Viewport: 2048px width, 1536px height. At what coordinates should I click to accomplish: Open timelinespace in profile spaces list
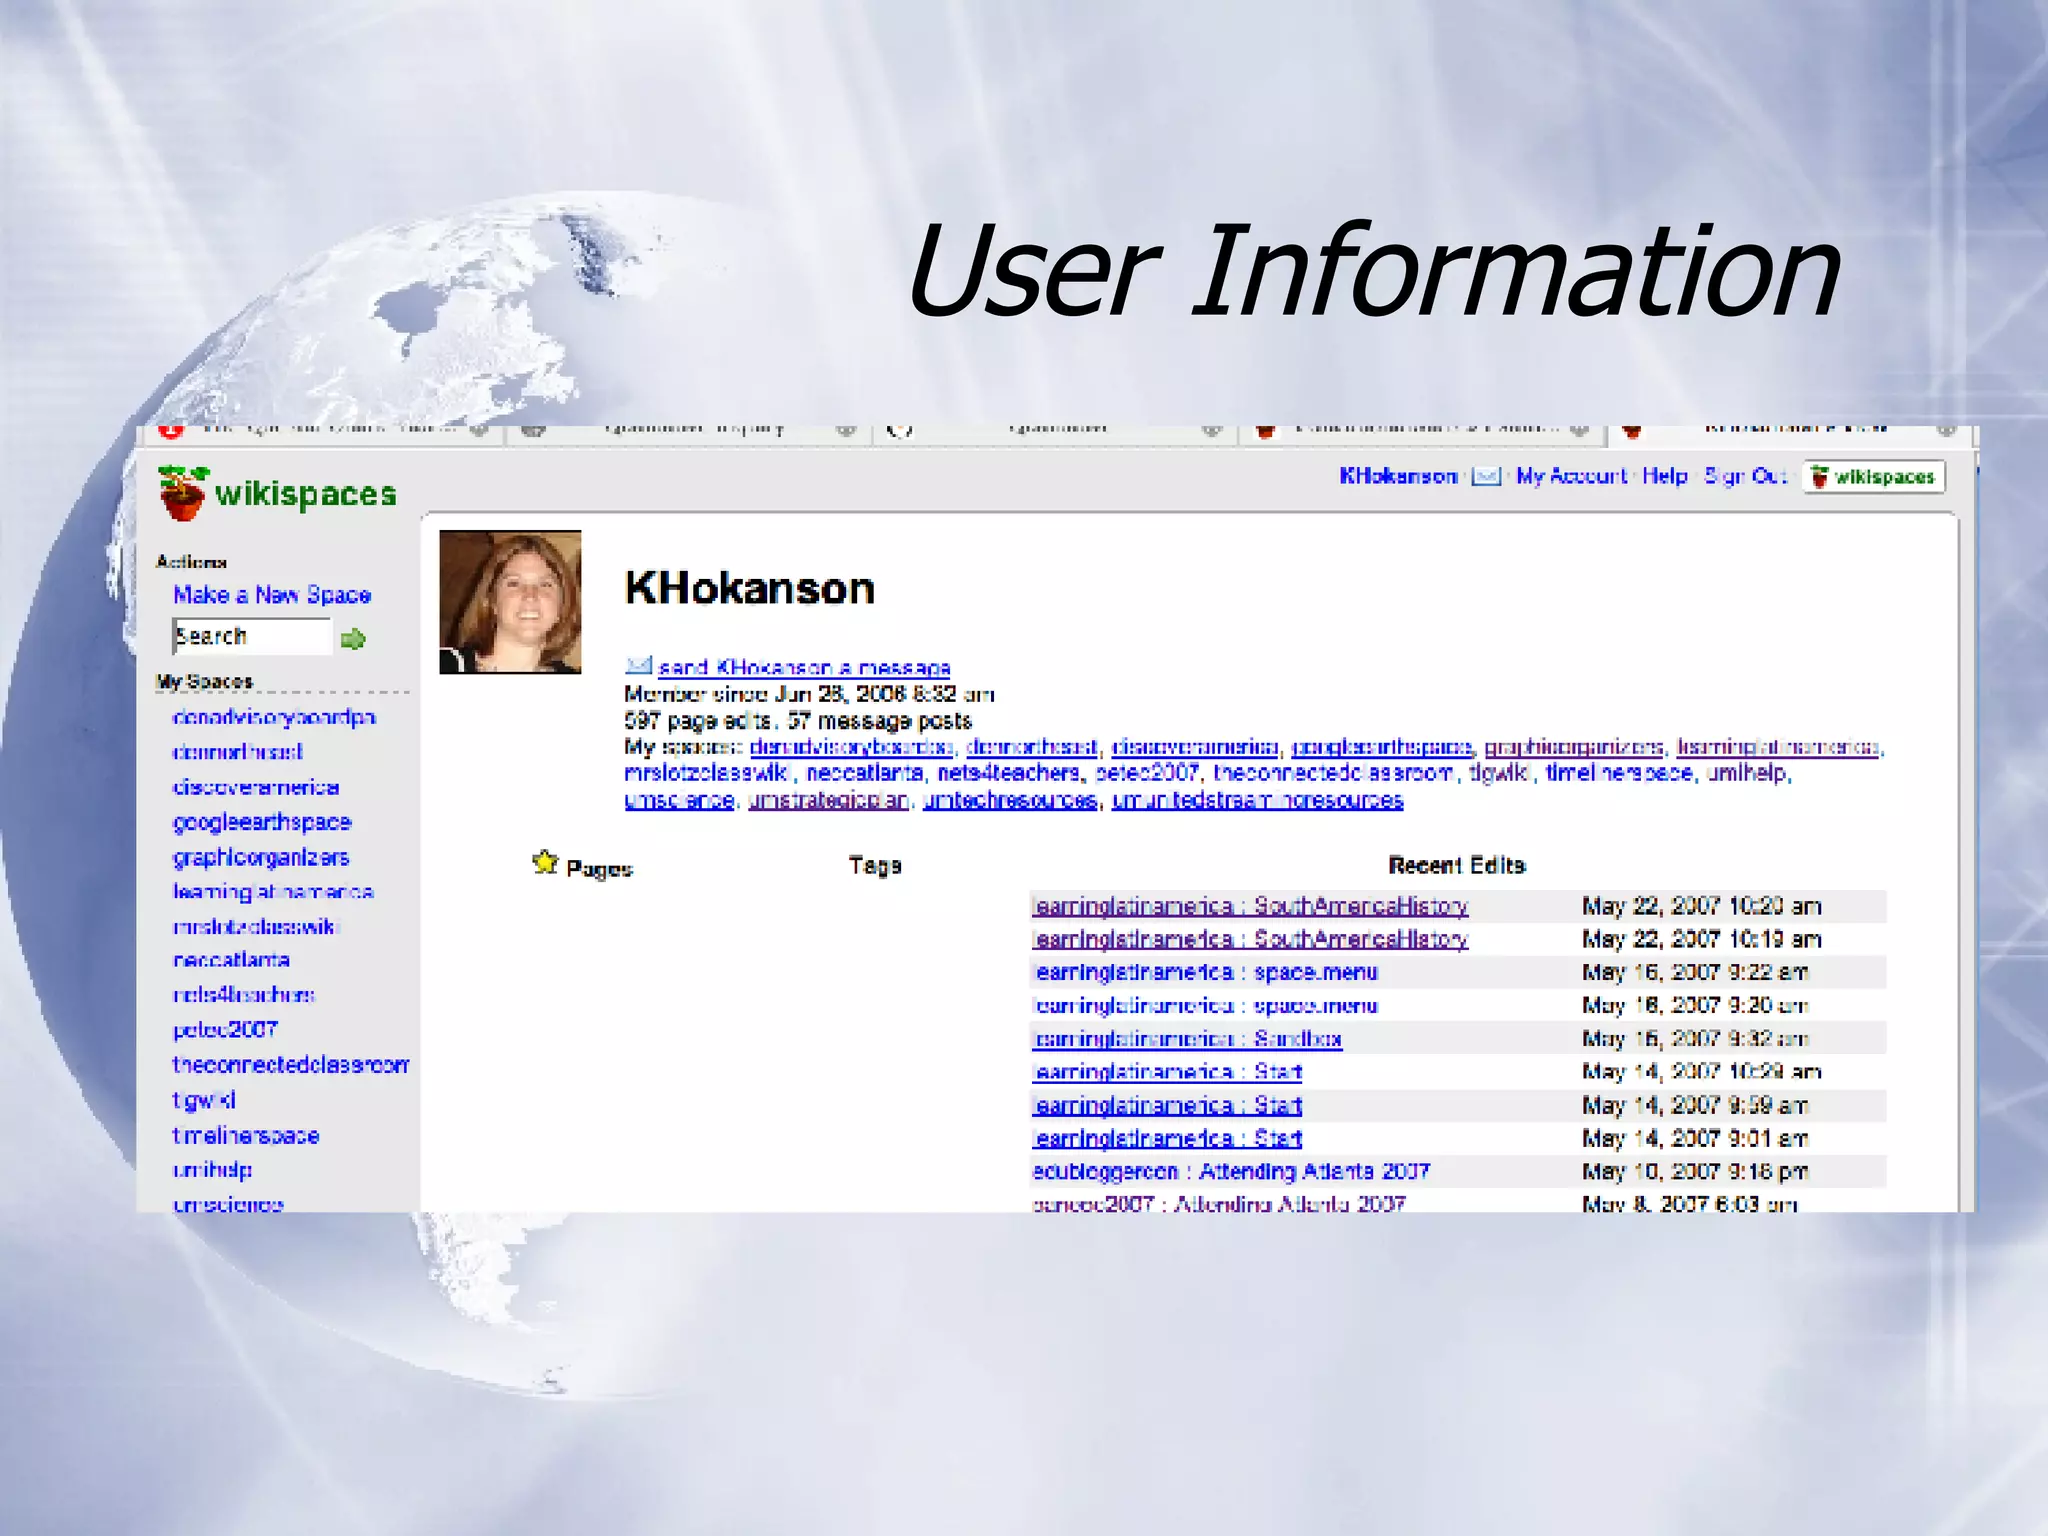[x=1619, y=773]
